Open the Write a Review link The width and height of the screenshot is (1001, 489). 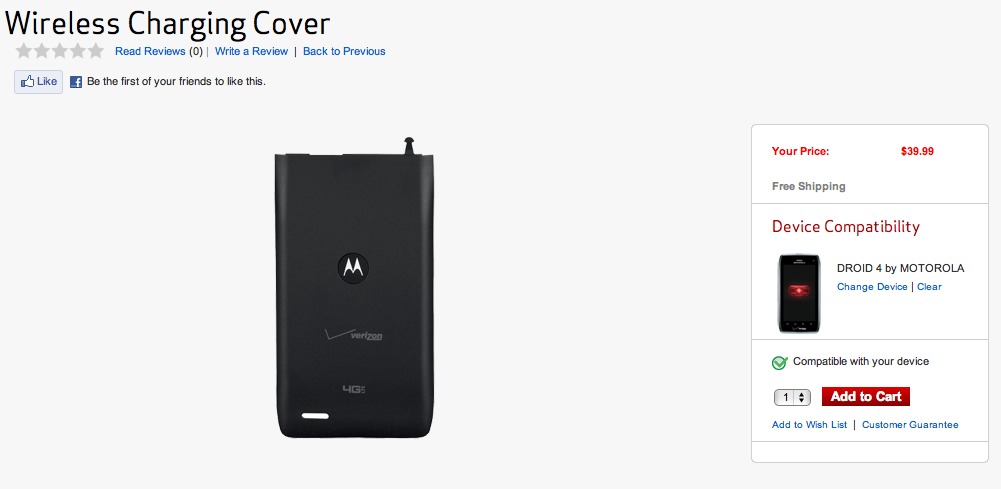coord(252,51)
